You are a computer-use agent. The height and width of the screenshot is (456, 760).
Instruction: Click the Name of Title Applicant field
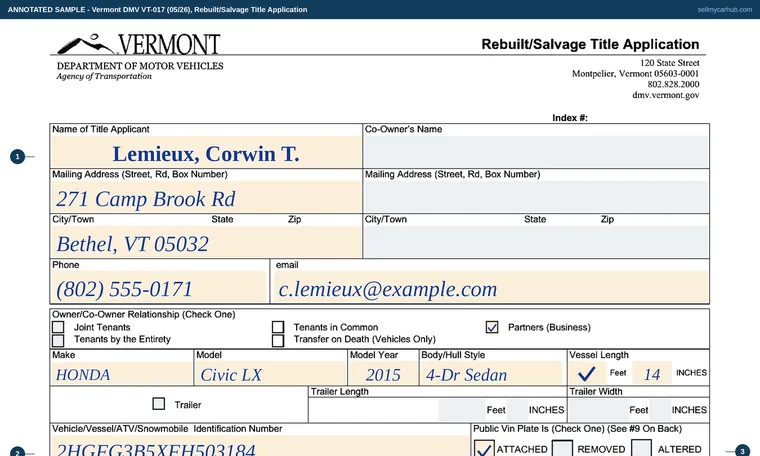(206, 152)
